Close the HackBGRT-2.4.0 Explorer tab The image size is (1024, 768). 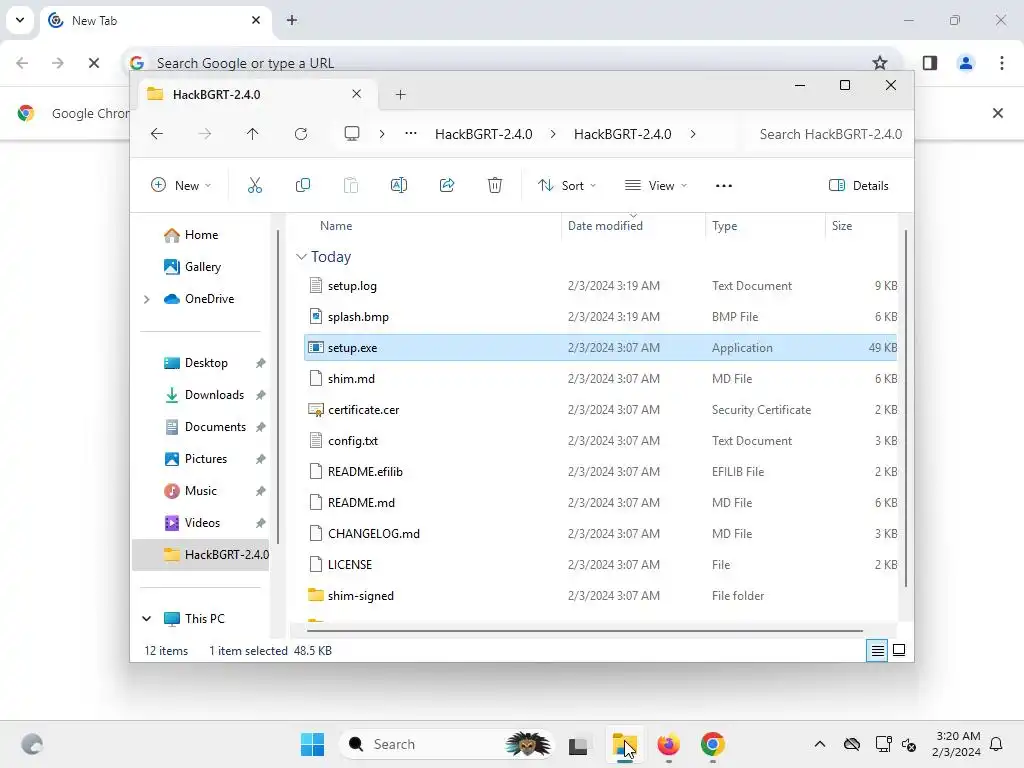click(x=357, y=94)
